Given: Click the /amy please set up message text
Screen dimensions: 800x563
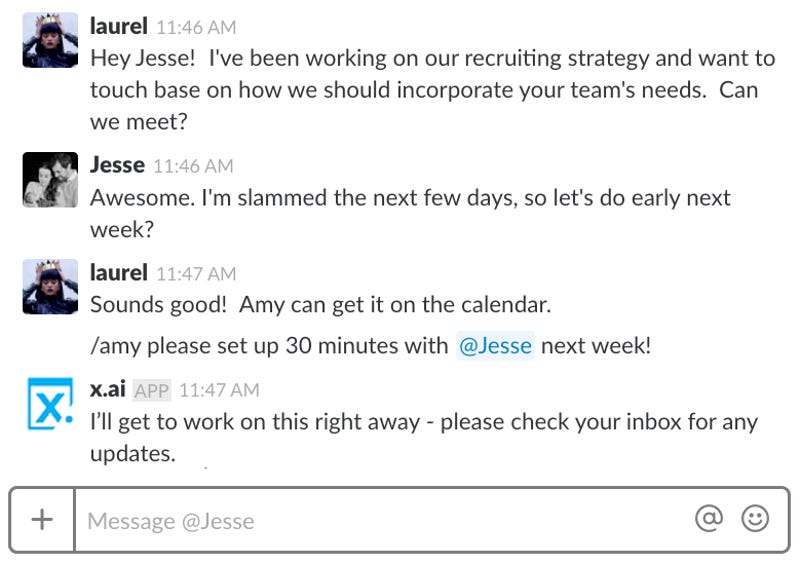Looking at the screenshot, I should (x=370, y=346).
